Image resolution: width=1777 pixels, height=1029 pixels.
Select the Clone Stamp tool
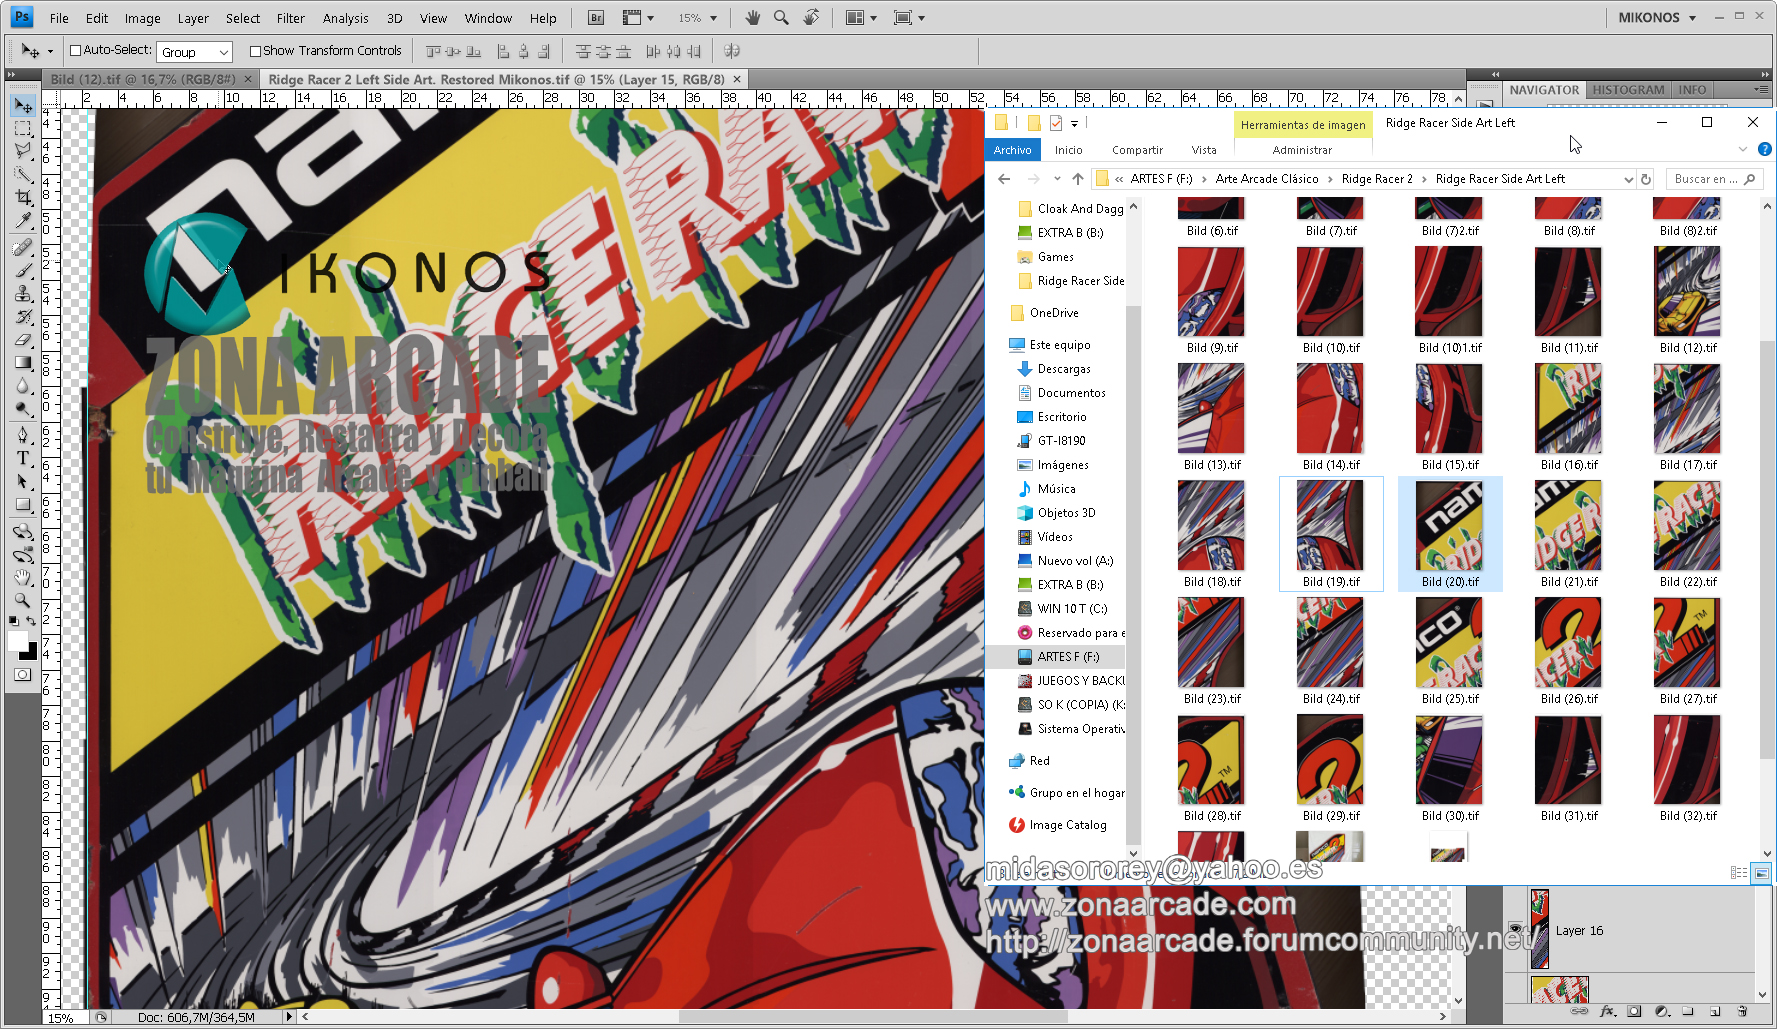(23, 293)
